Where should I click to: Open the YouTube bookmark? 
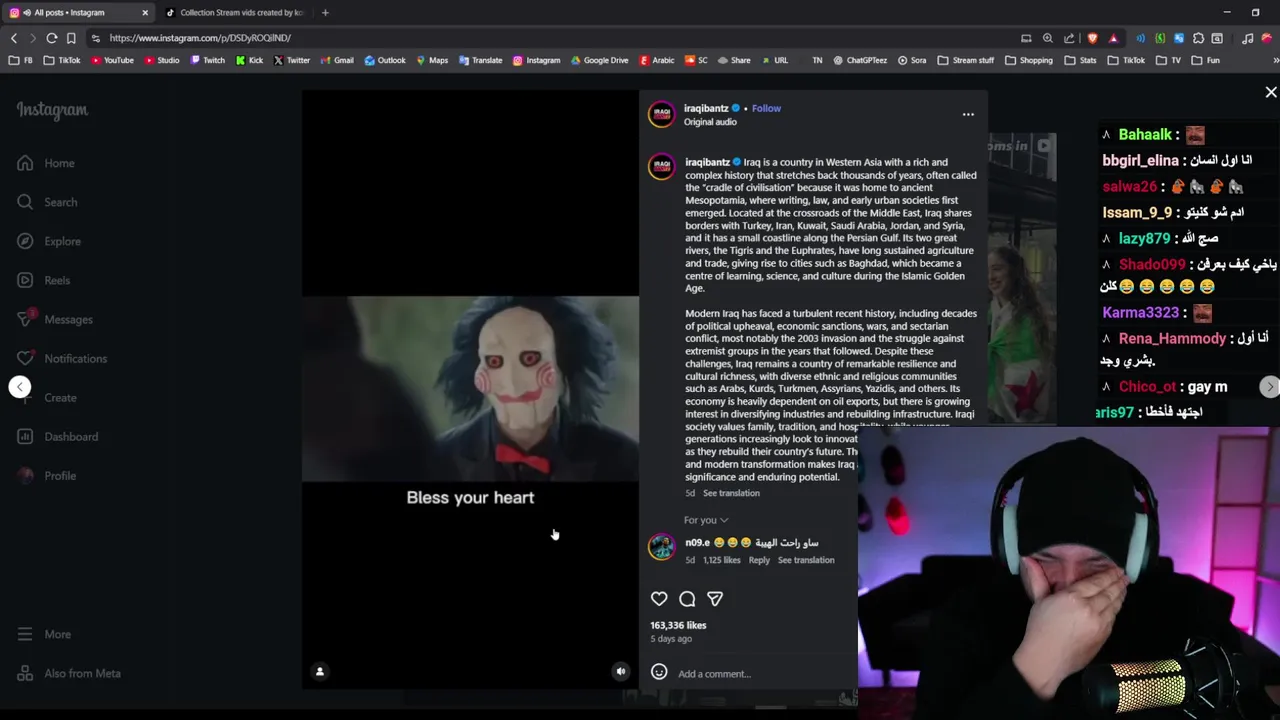coord(112,60)
